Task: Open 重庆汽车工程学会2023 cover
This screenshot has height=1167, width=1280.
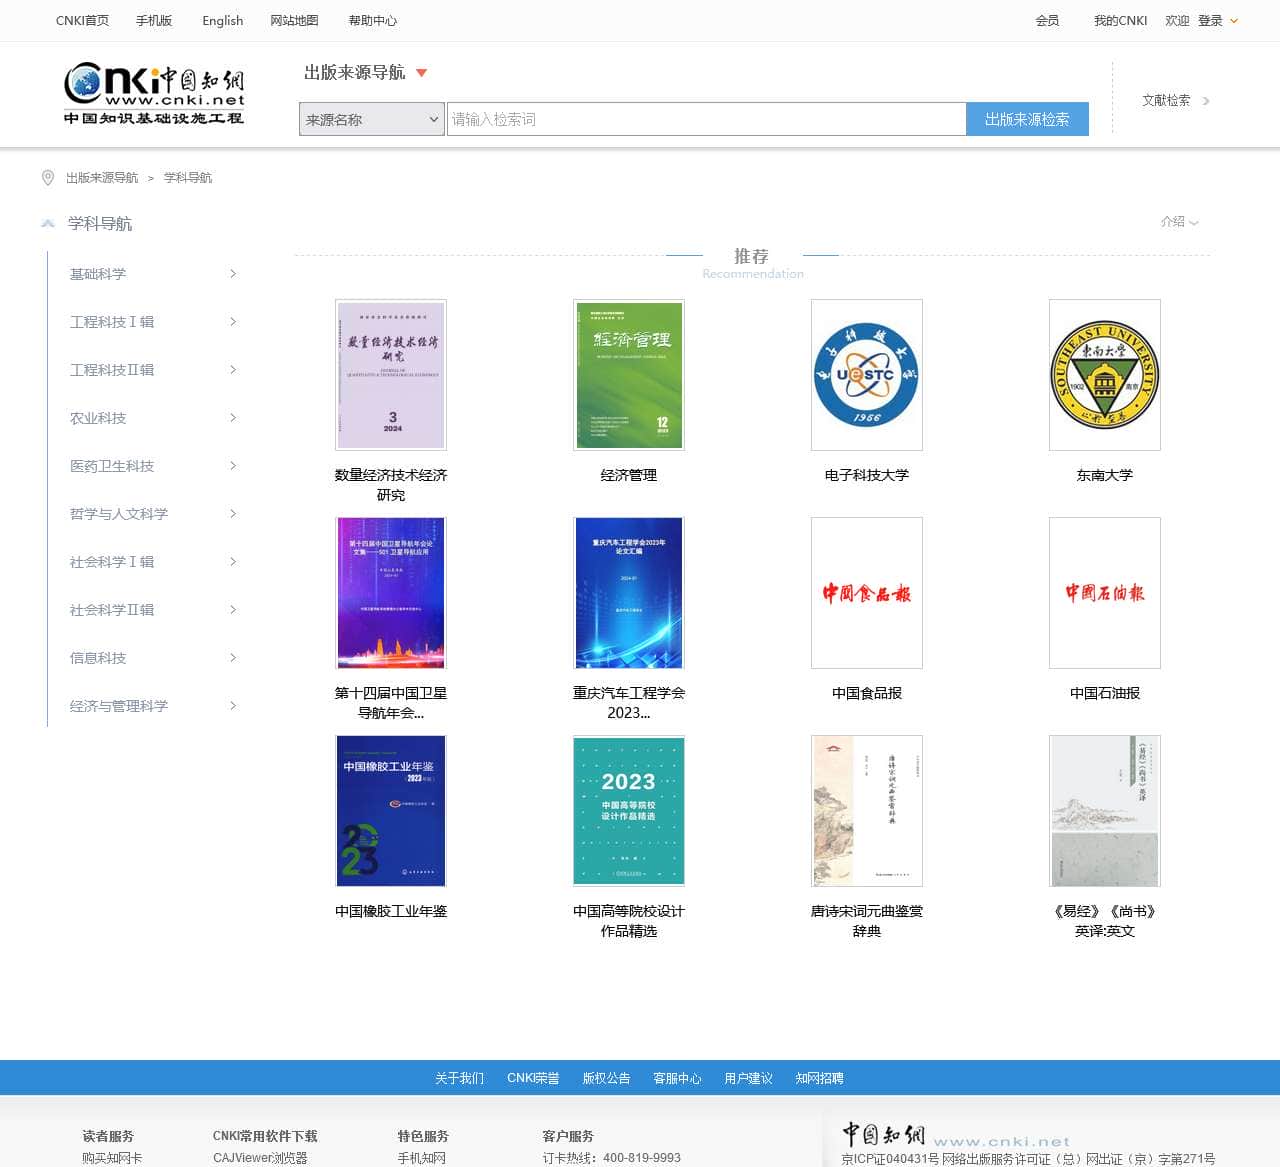Action: pyautogui.click(x=629, y=593)
